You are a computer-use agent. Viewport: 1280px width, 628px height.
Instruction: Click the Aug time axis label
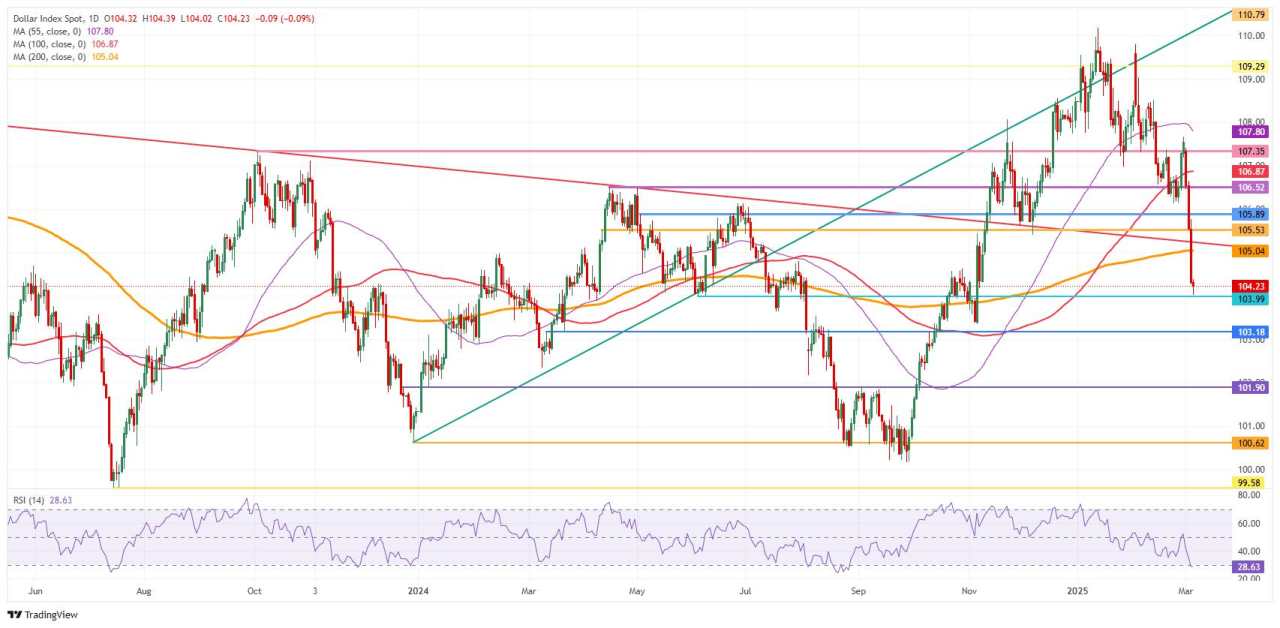145,591
